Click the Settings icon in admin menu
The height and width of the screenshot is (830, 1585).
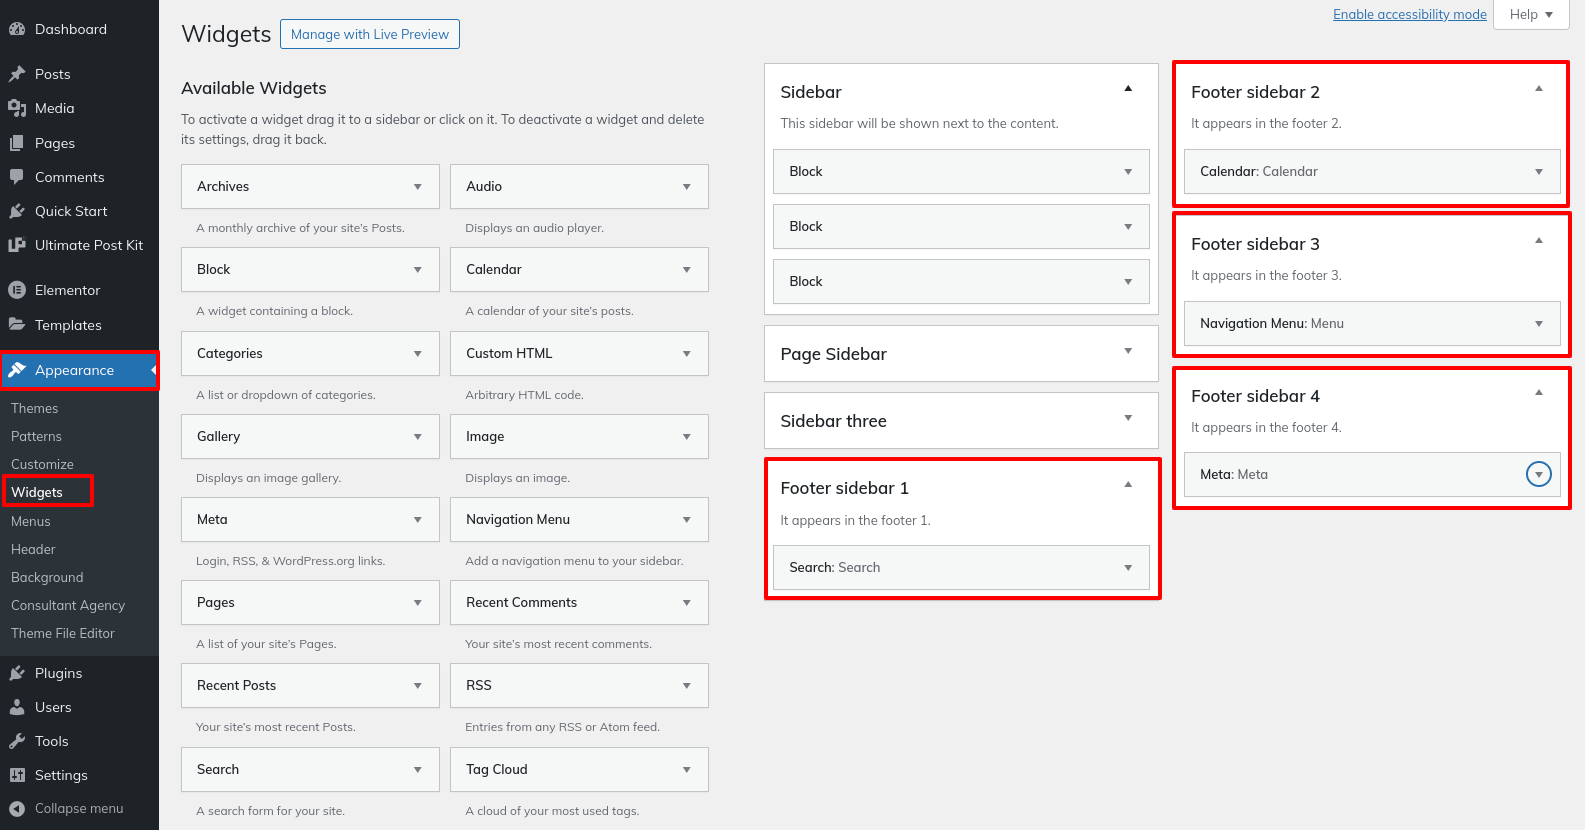16,775
